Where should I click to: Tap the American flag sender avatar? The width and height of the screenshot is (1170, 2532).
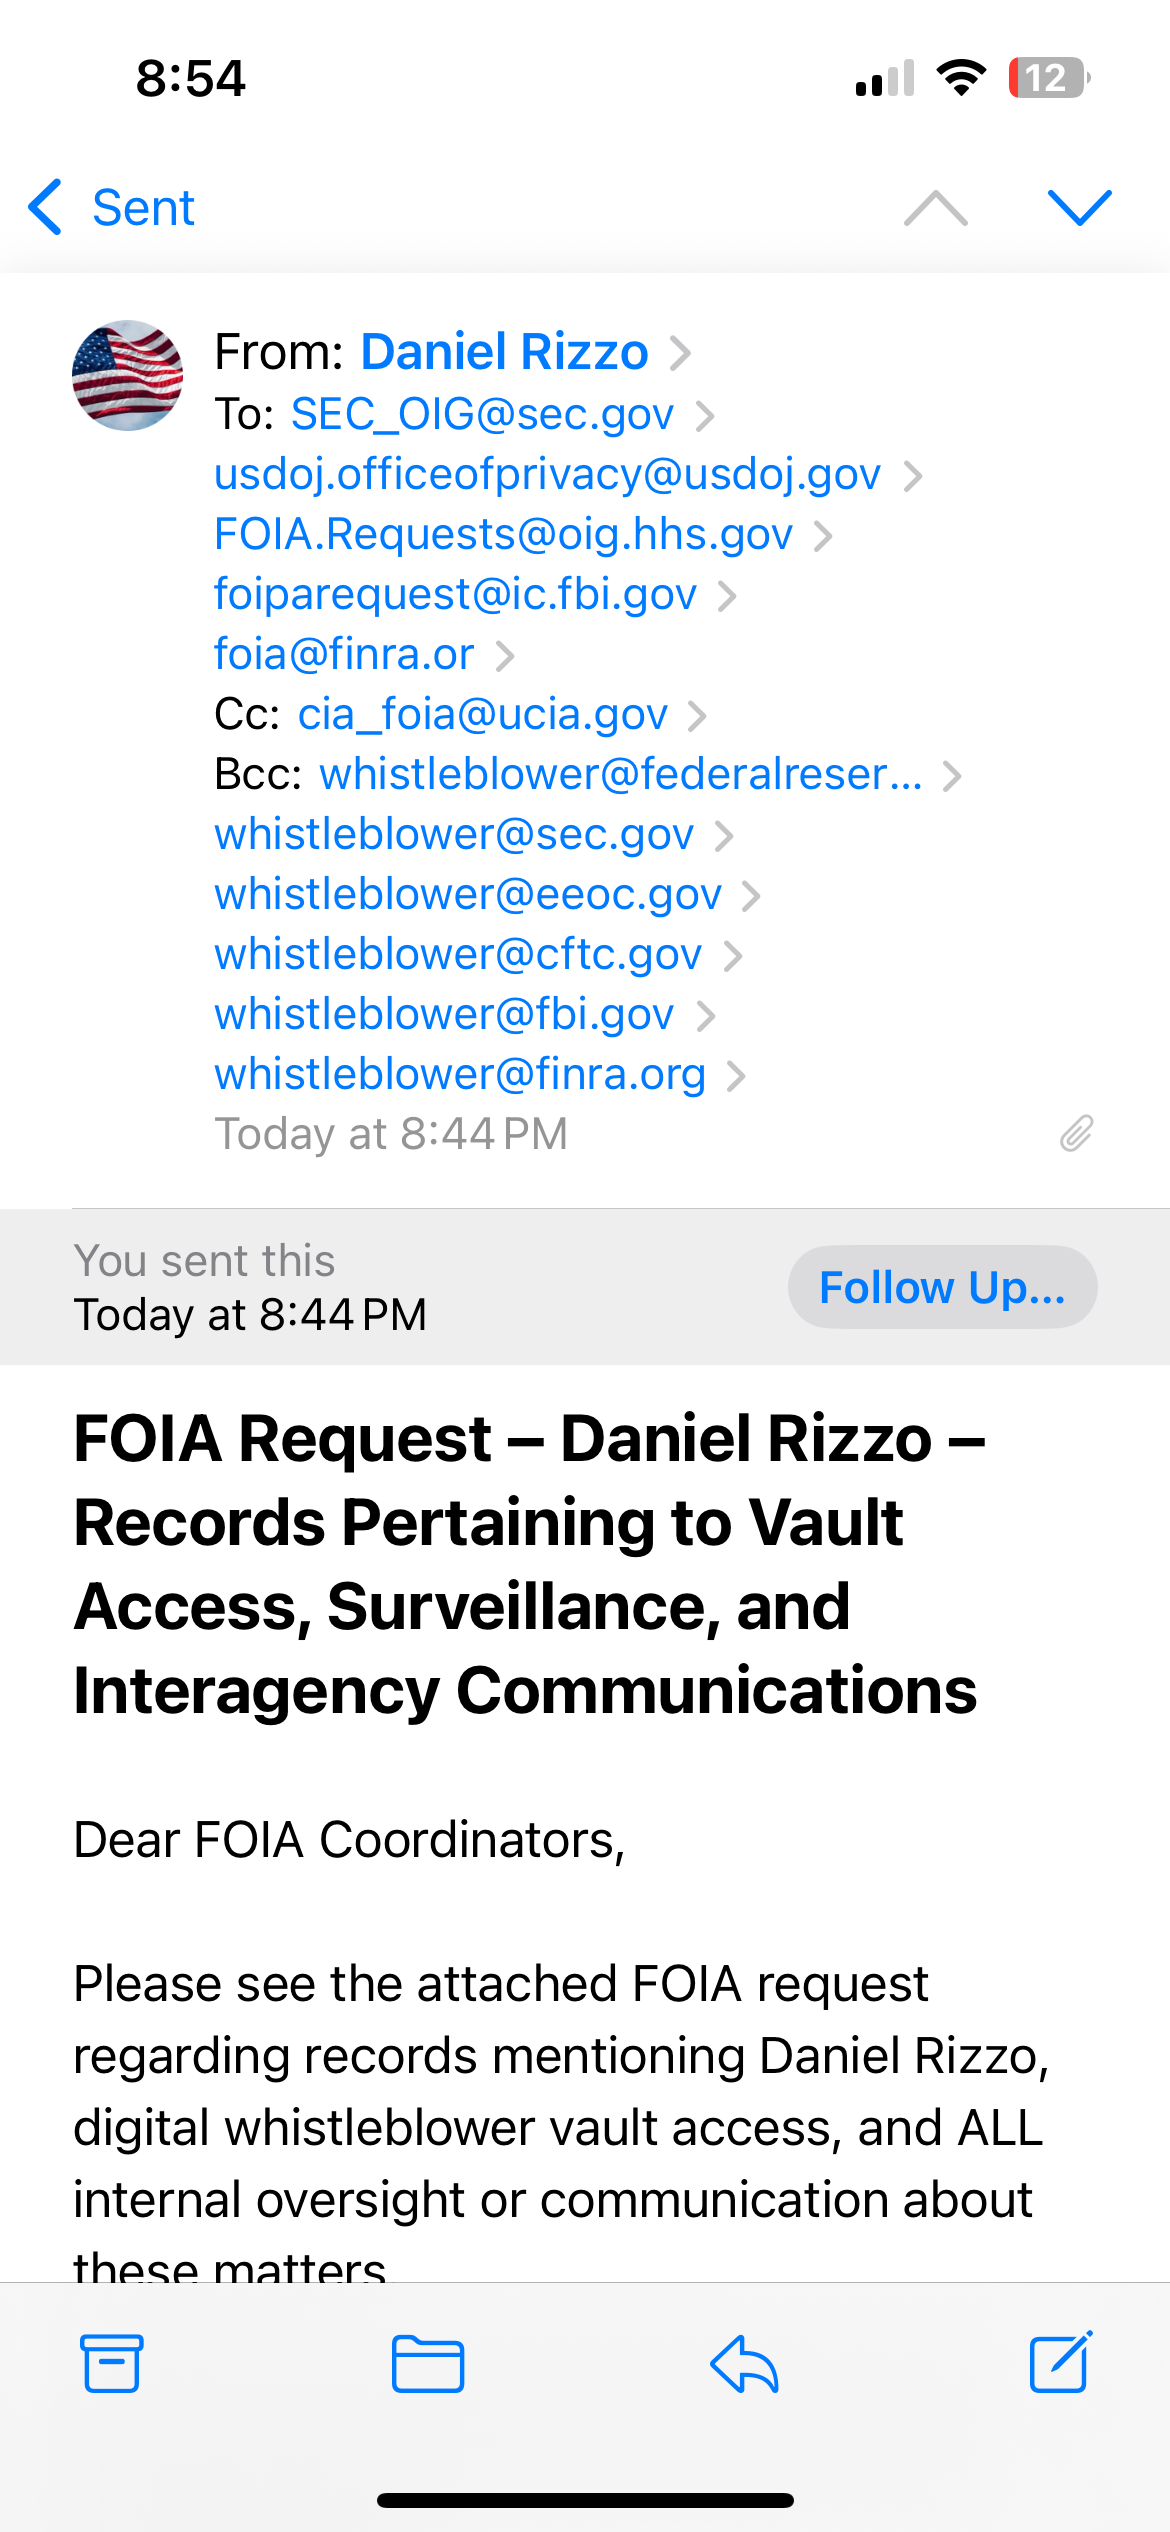click(128, 376)
